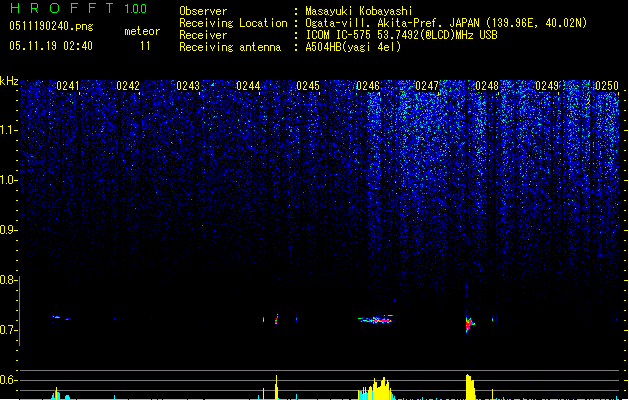Click the 0249 time marker
629x400 pixels.
tap(547, 86)
